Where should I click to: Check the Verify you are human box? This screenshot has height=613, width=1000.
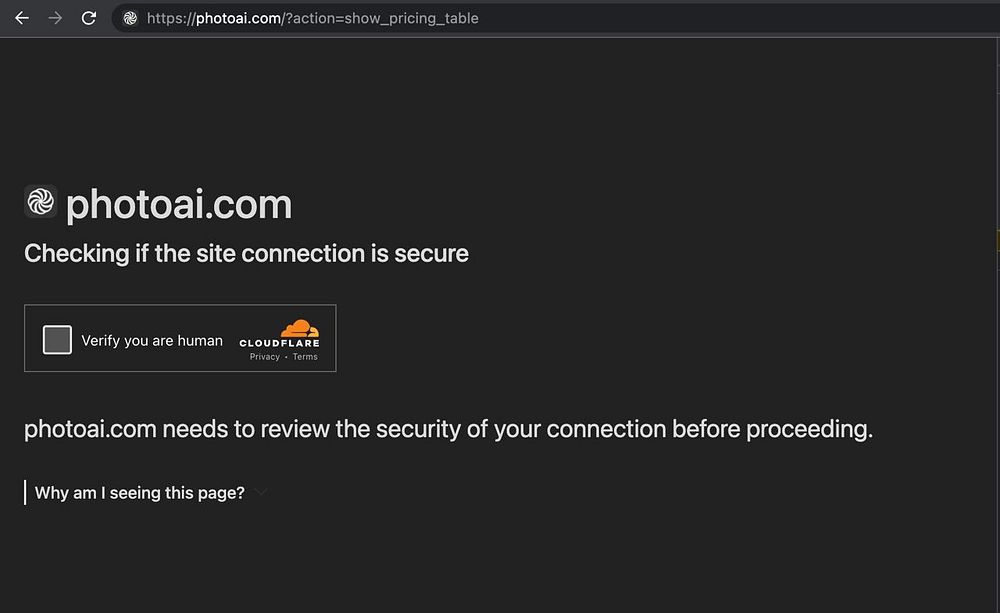[x=57, y=340]
